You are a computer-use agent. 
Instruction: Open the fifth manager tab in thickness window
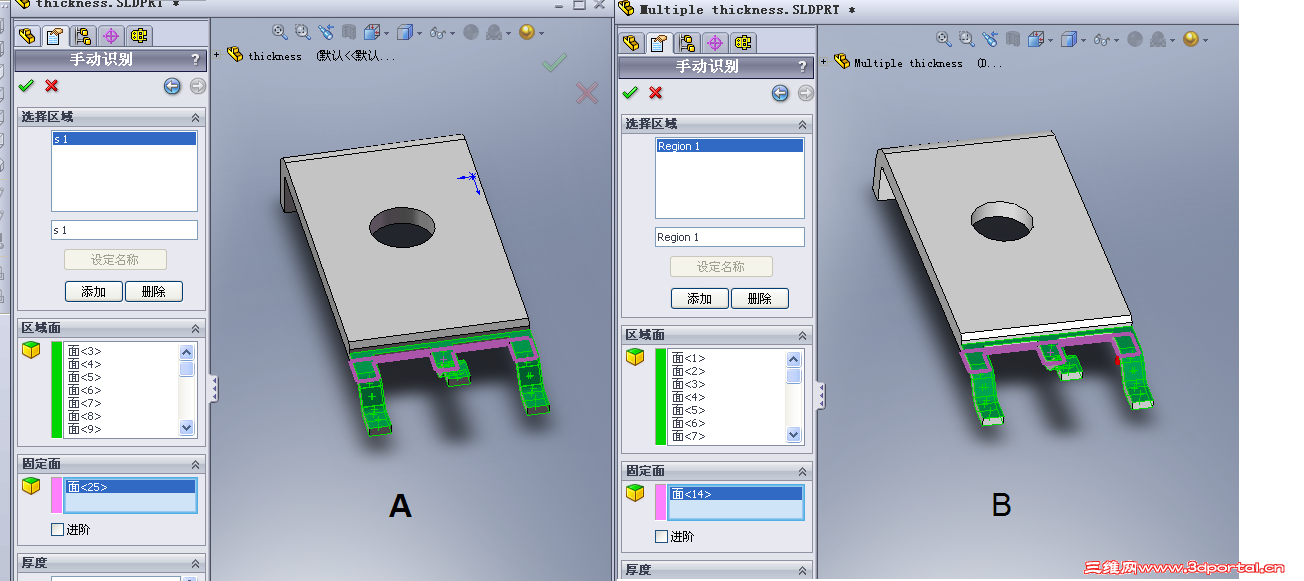tap(139, 36)
